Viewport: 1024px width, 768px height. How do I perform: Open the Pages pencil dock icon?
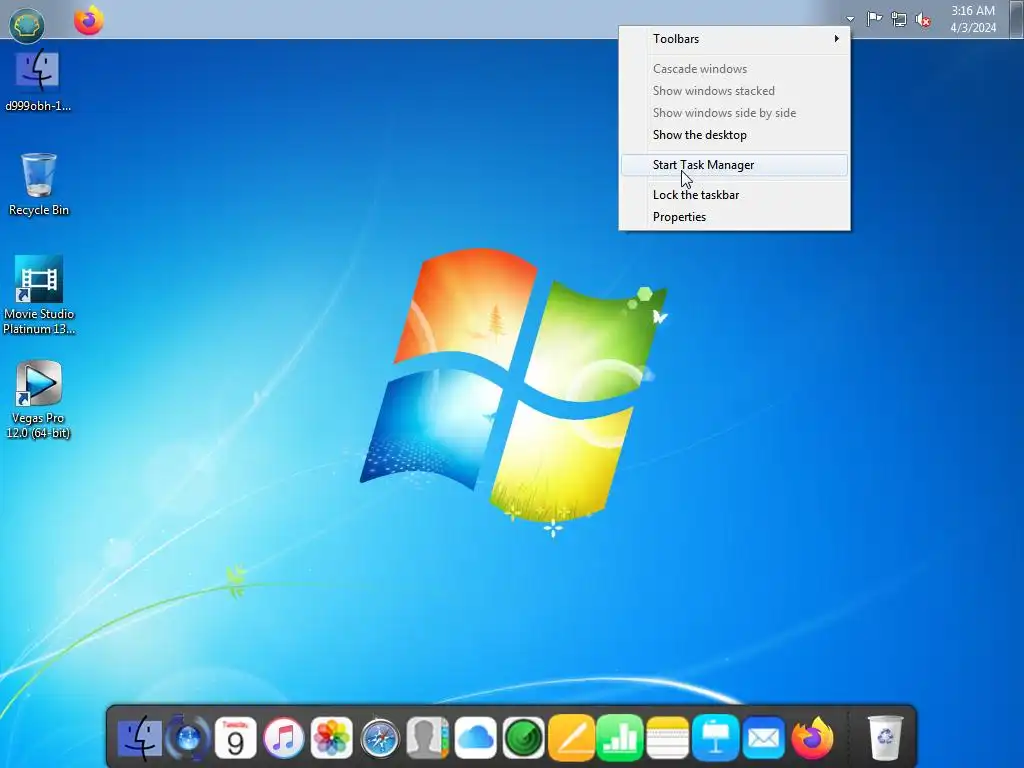[x=571, y=739]
